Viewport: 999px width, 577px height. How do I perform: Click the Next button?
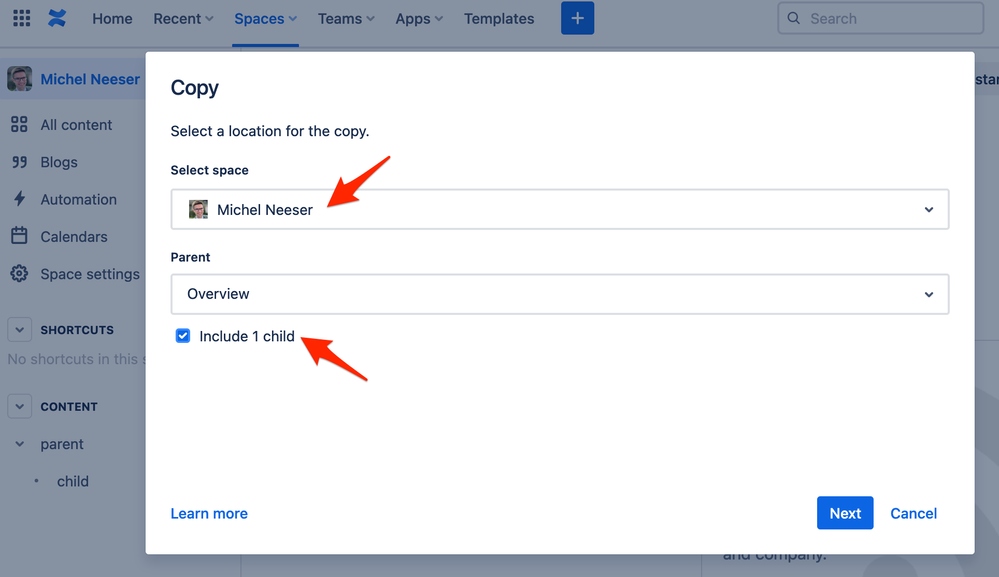coord(845,513)
